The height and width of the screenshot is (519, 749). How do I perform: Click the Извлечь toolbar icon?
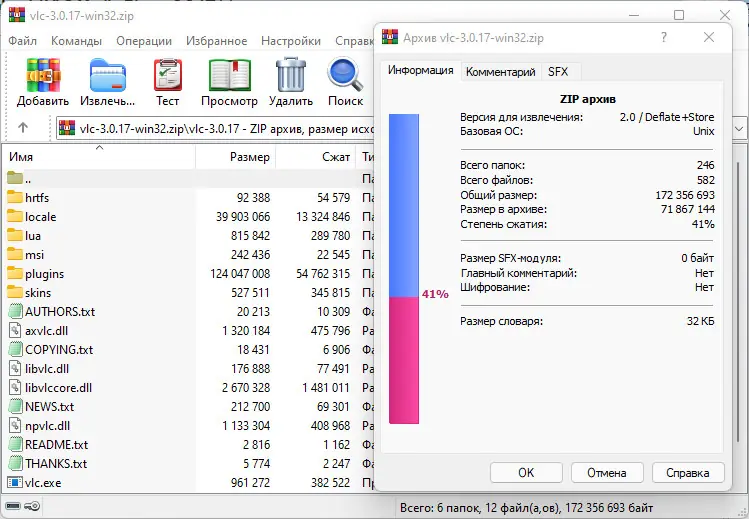[107, 75]
